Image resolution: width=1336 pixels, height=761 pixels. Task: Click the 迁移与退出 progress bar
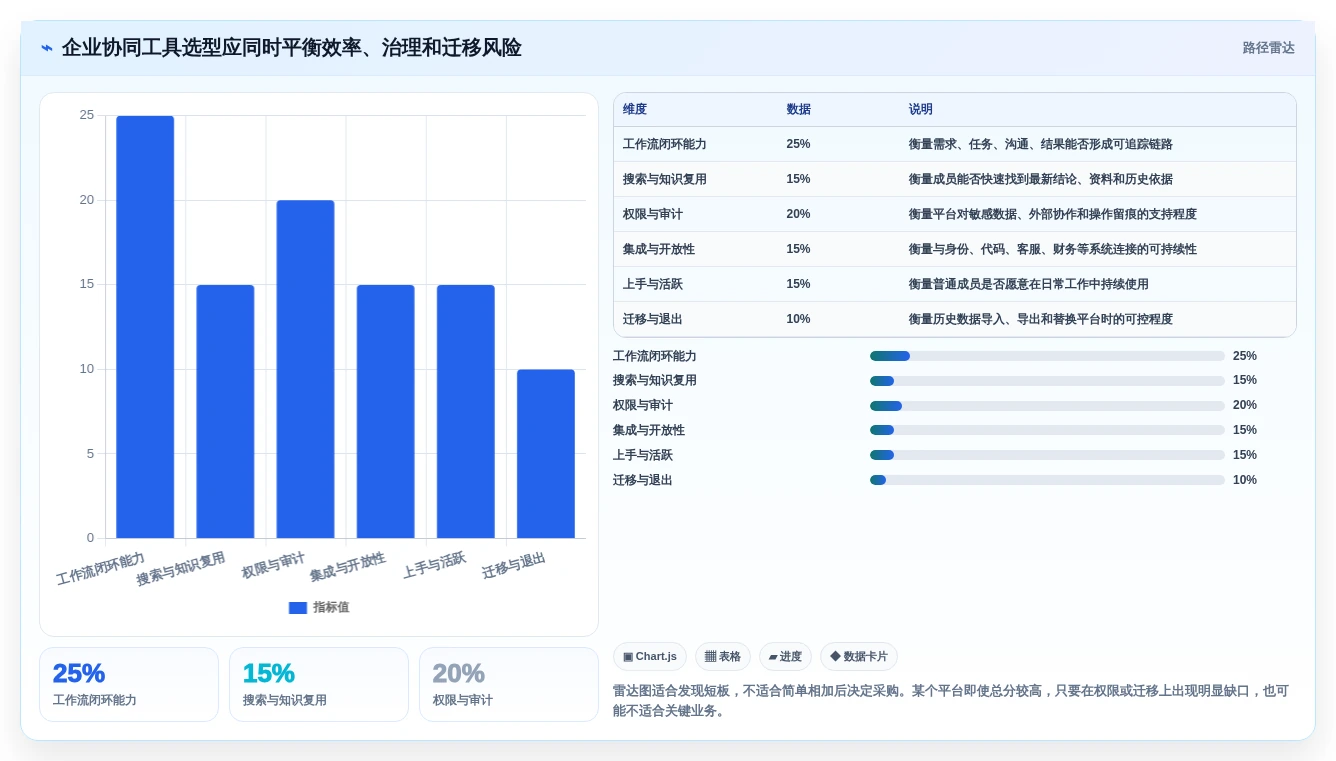coord(1047,480)
